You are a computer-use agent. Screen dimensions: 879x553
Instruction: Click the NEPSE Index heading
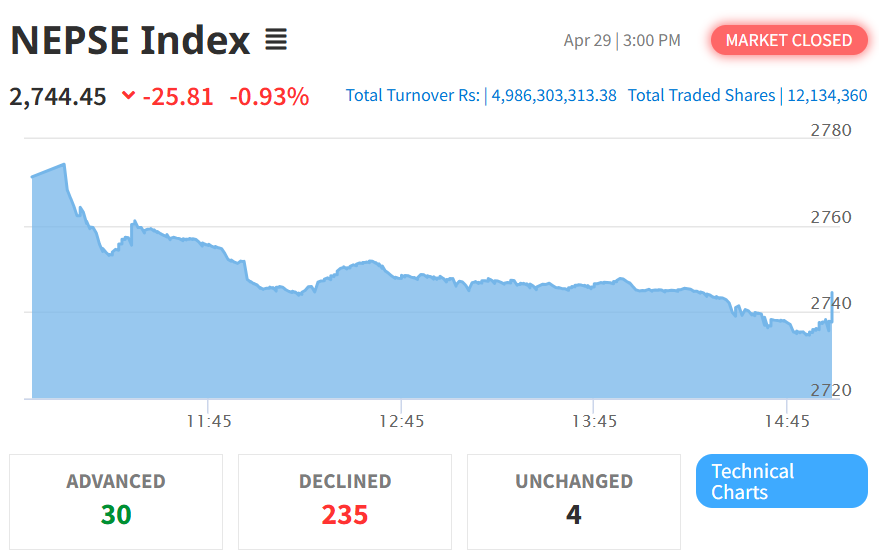pos(130,40)
